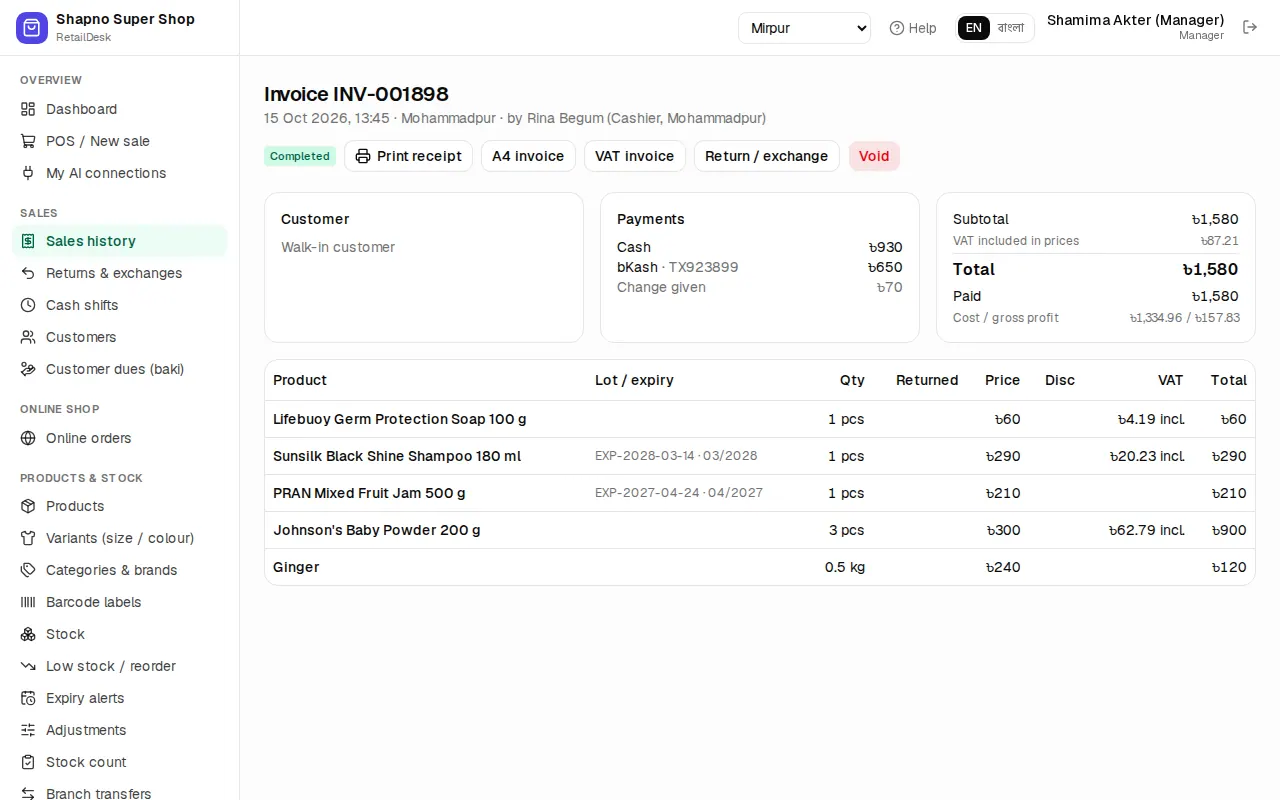1280x800 pixels.
Task: Open the Mirpur branch dropdown
Action: [805, 28]
